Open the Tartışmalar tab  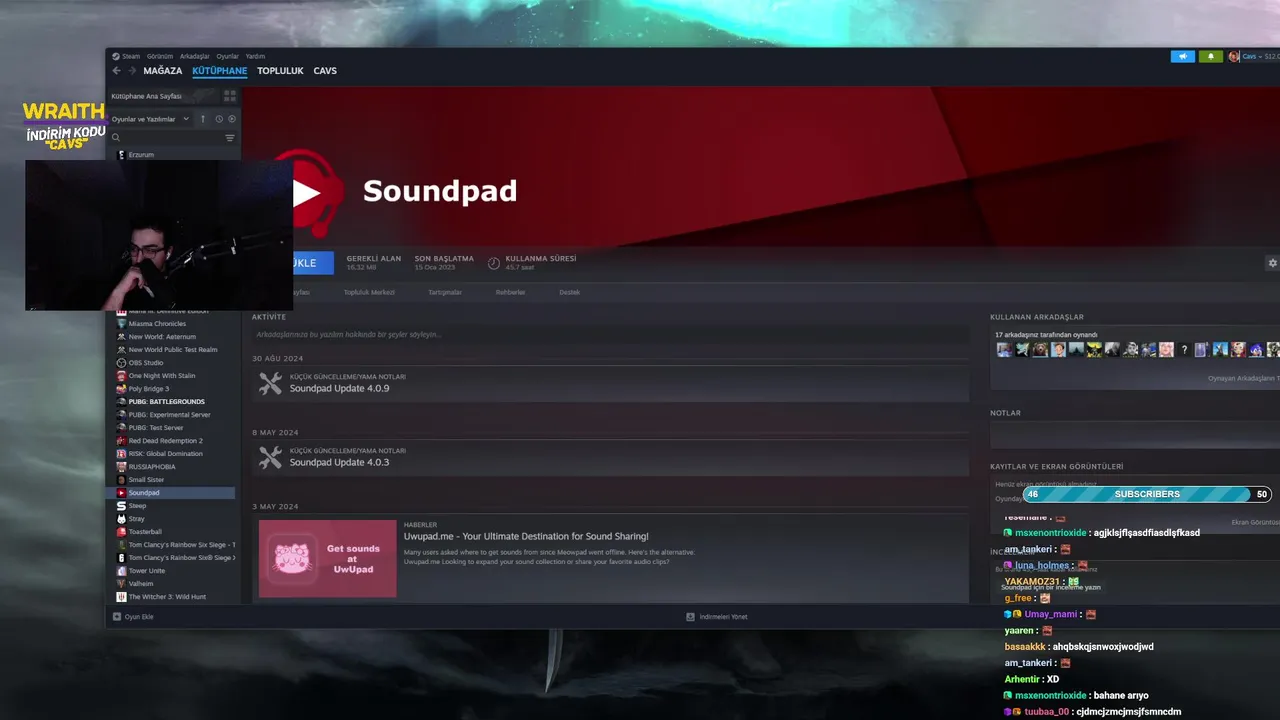[445, 292]
